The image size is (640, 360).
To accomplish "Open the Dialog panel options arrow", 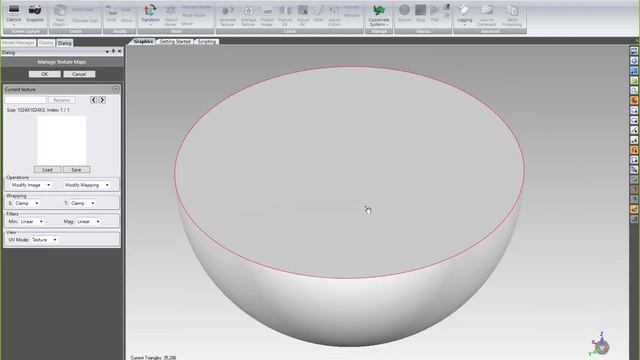I will 107,52.
